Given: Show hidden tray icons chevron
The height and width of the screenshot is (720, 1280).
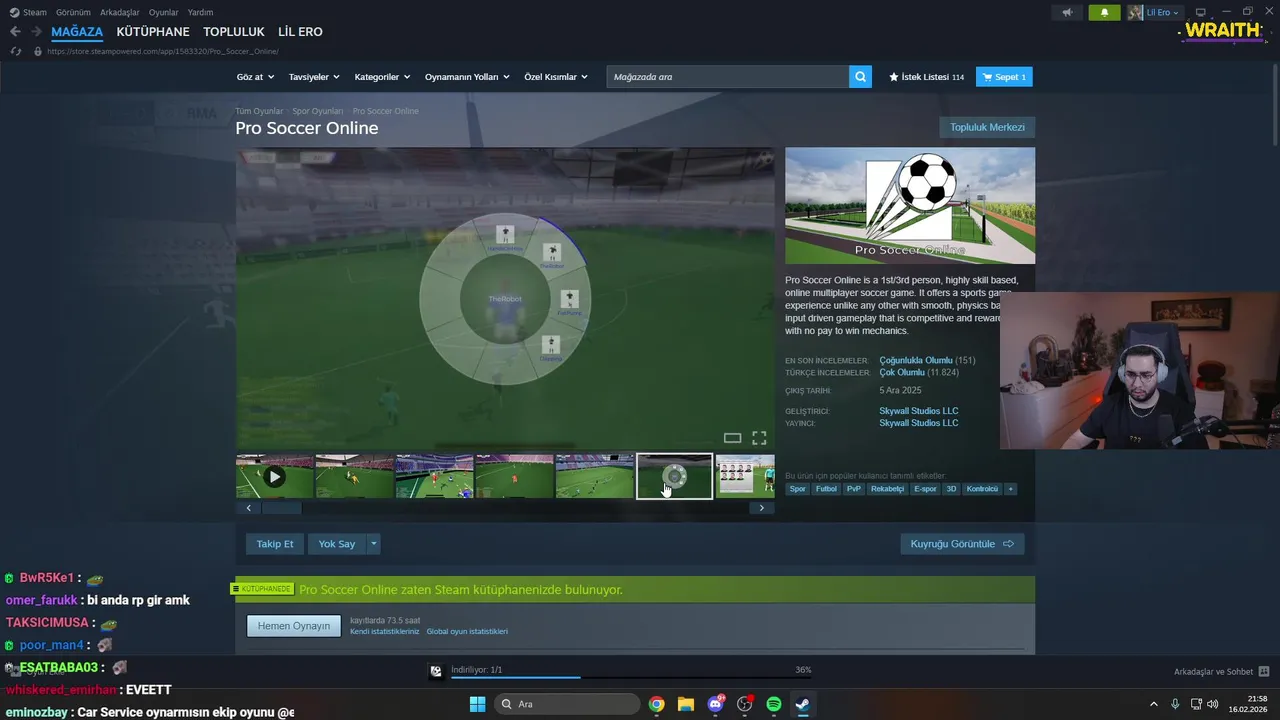Looking at the screenshot, I should pyautogui.click(x=1153, y=704).
